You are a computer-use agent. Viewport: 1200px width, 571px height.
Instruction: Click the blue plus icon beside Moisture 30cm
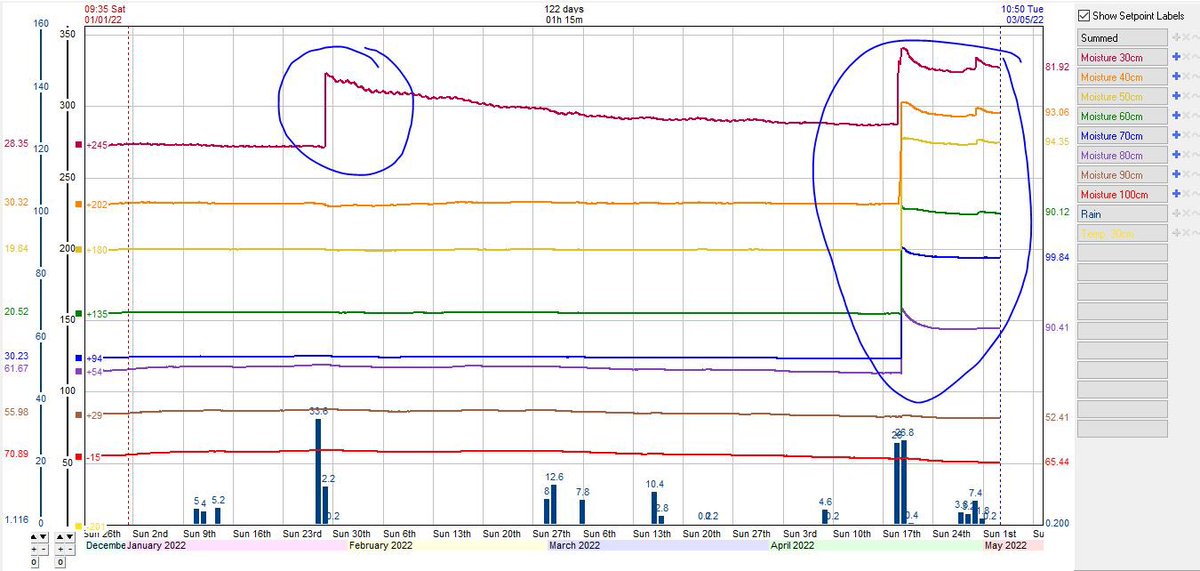(x=1176, y=57)
